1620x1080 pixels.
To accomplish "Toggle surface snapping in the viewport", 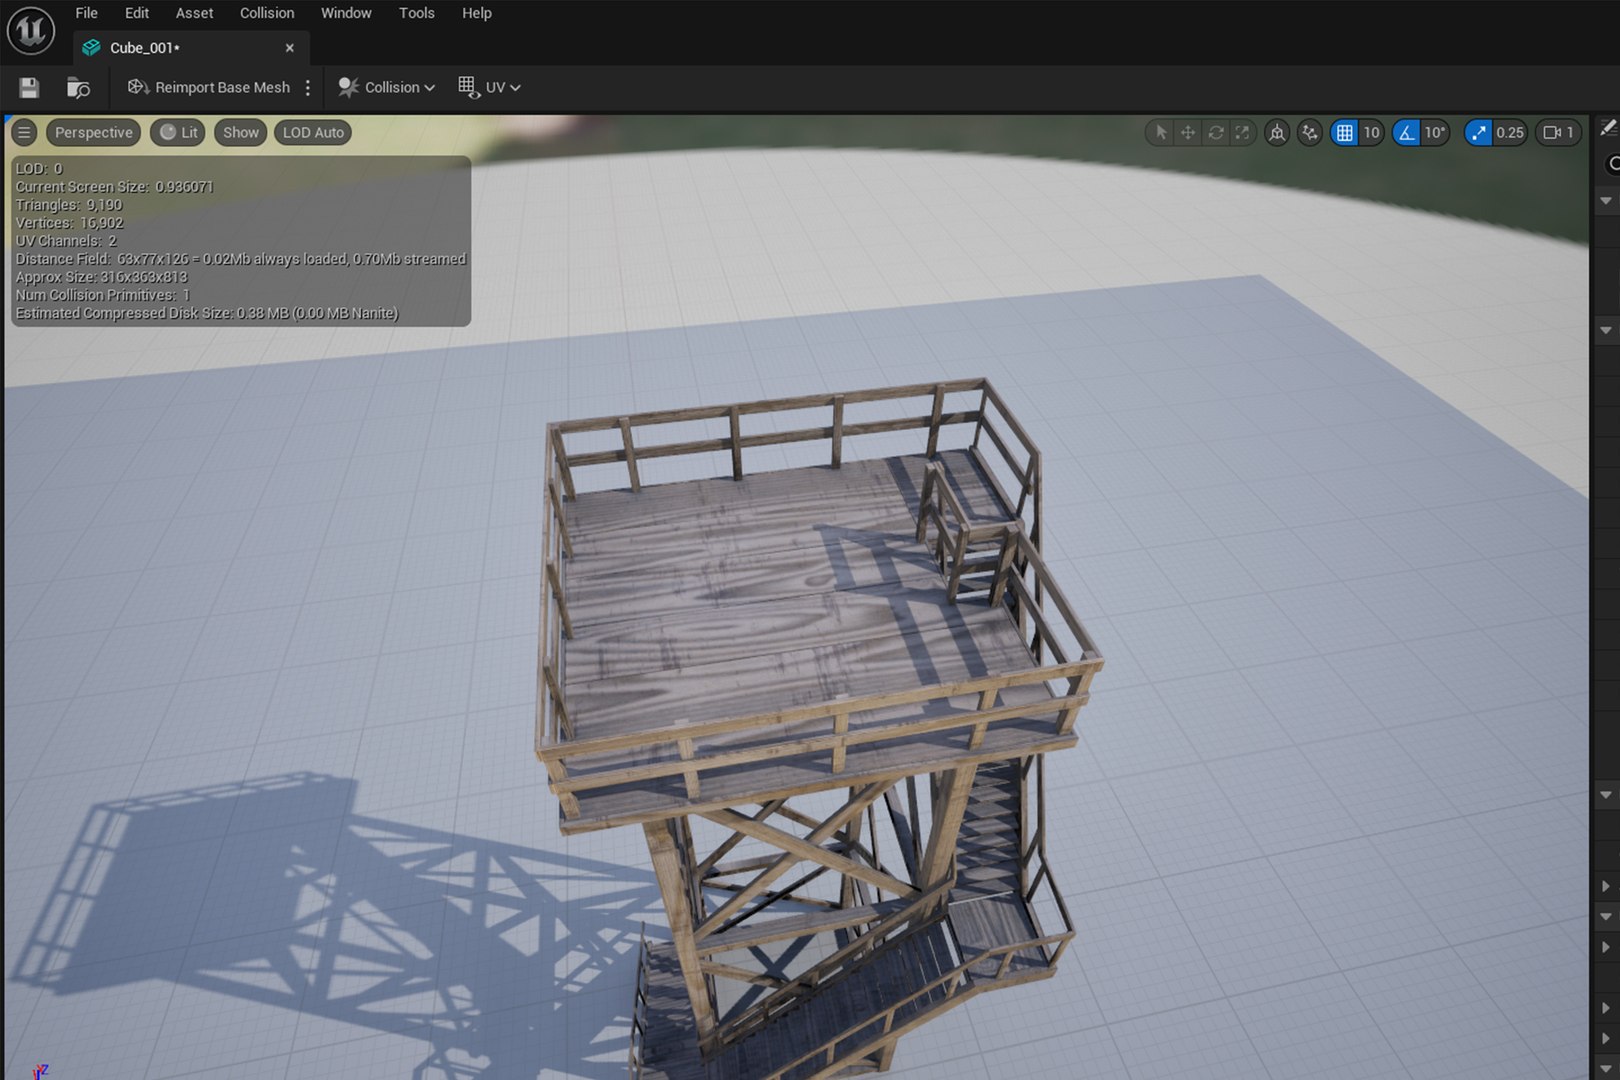I will click(x=1310, y=132).
